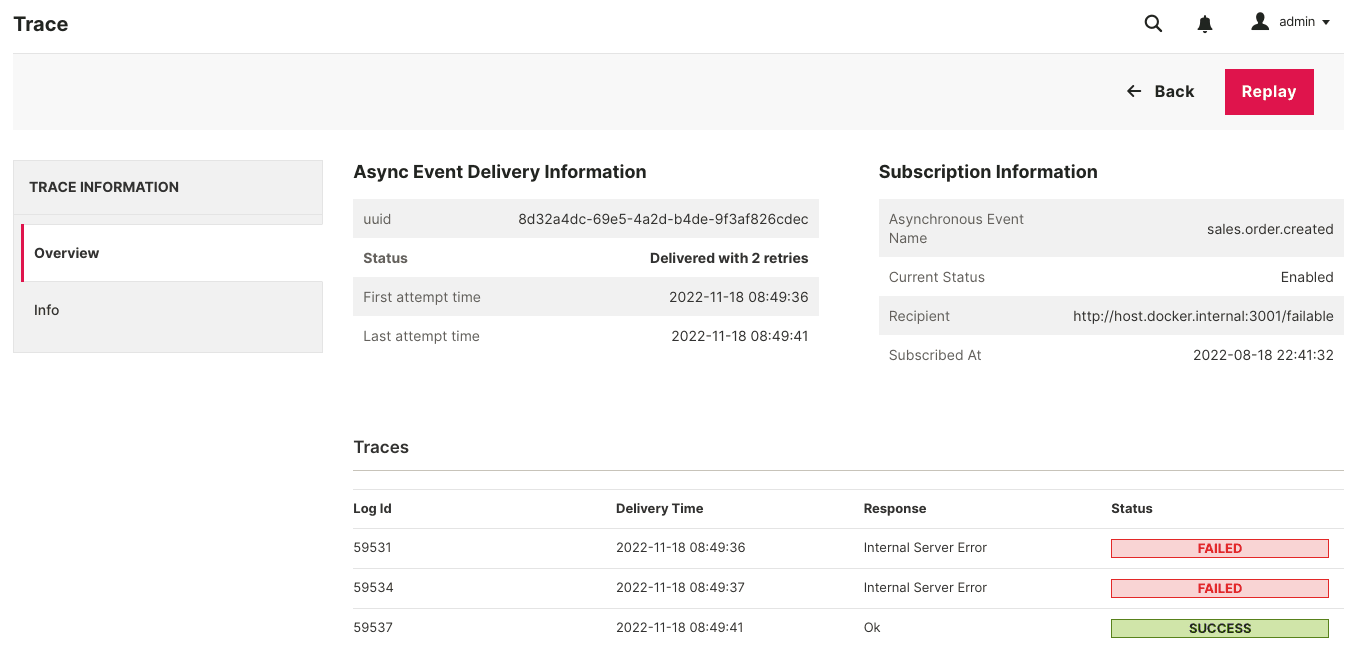Click the recipient URL host.docker.internal
Image resolution: width=1352 pixels, height=665 pixels.
(x=1203, y=316)
